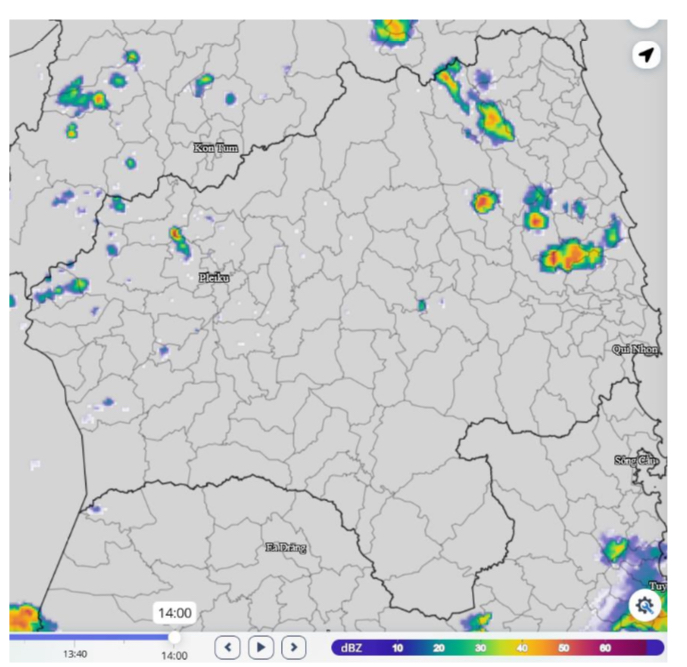
Task: Click the Sông Cầu map label
Action: (x=637, y=460)
